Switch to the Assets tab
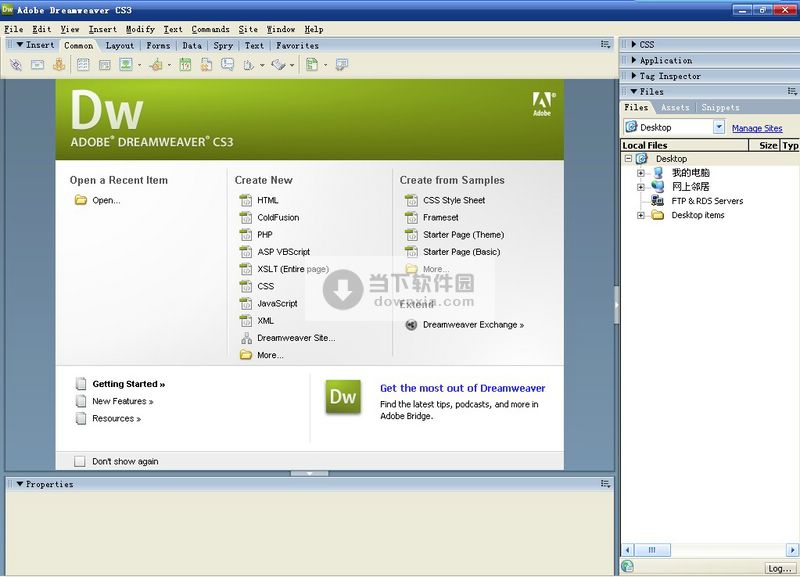Screen dimensions: 800x577 coord(675,108)
